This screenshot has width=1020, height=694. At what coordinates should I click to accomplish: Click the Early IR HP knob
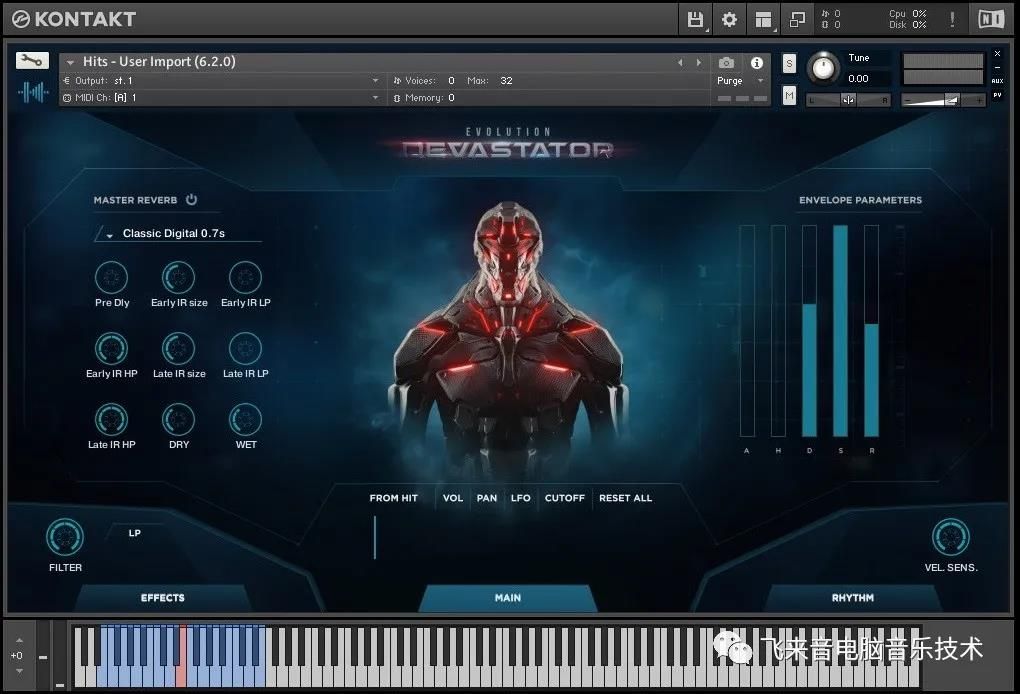111,349
